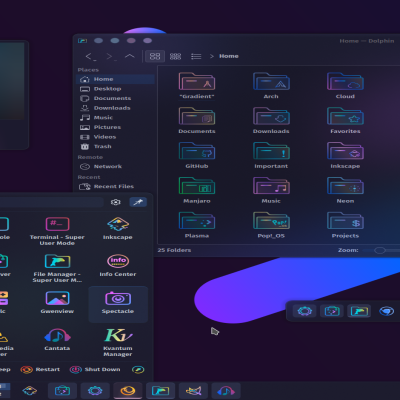
Task: Click Restart in launcher footer
Action: click(x=40, y=369)
